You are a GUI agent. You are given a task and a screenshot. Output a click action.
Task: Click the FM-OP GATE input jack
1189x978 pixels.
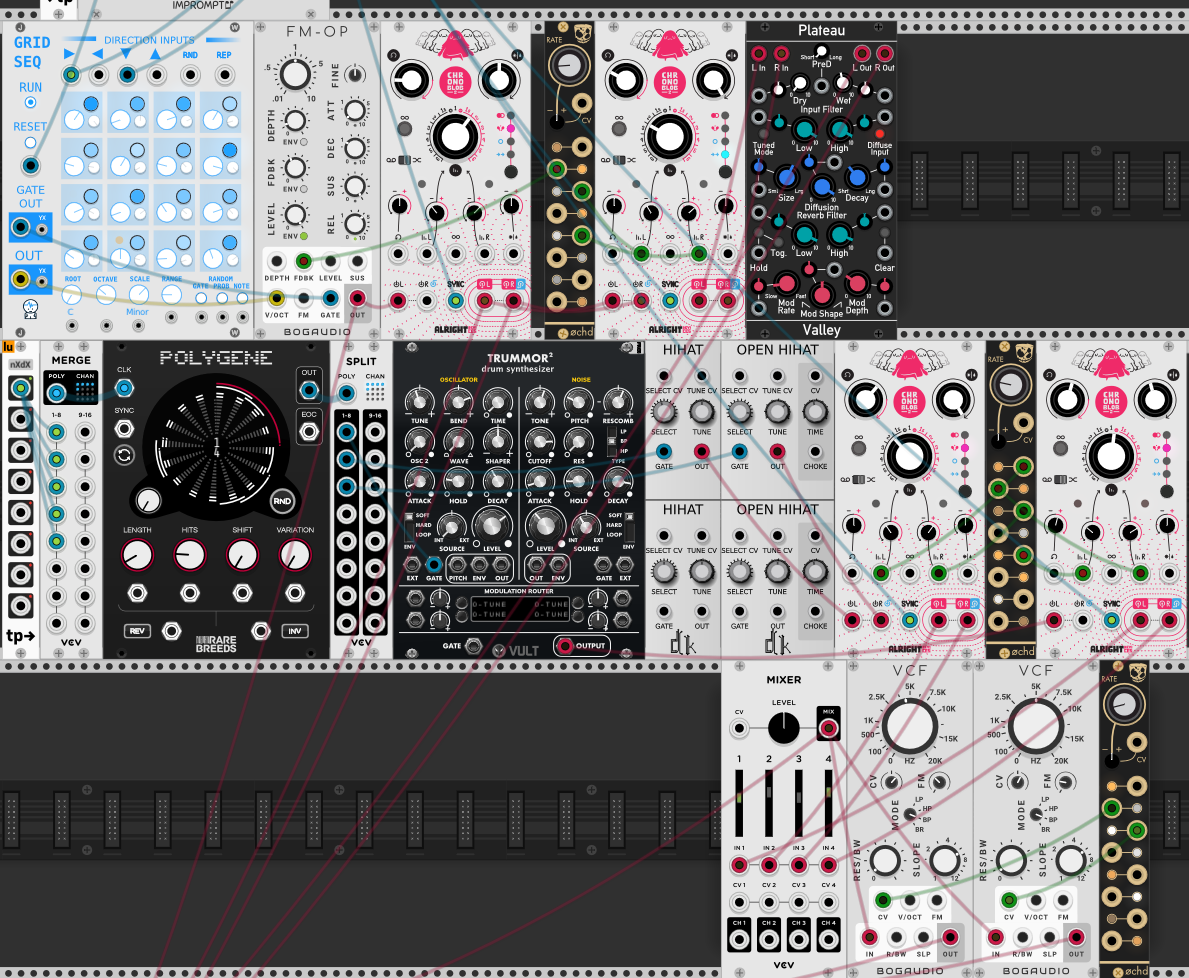click(330, 298)
